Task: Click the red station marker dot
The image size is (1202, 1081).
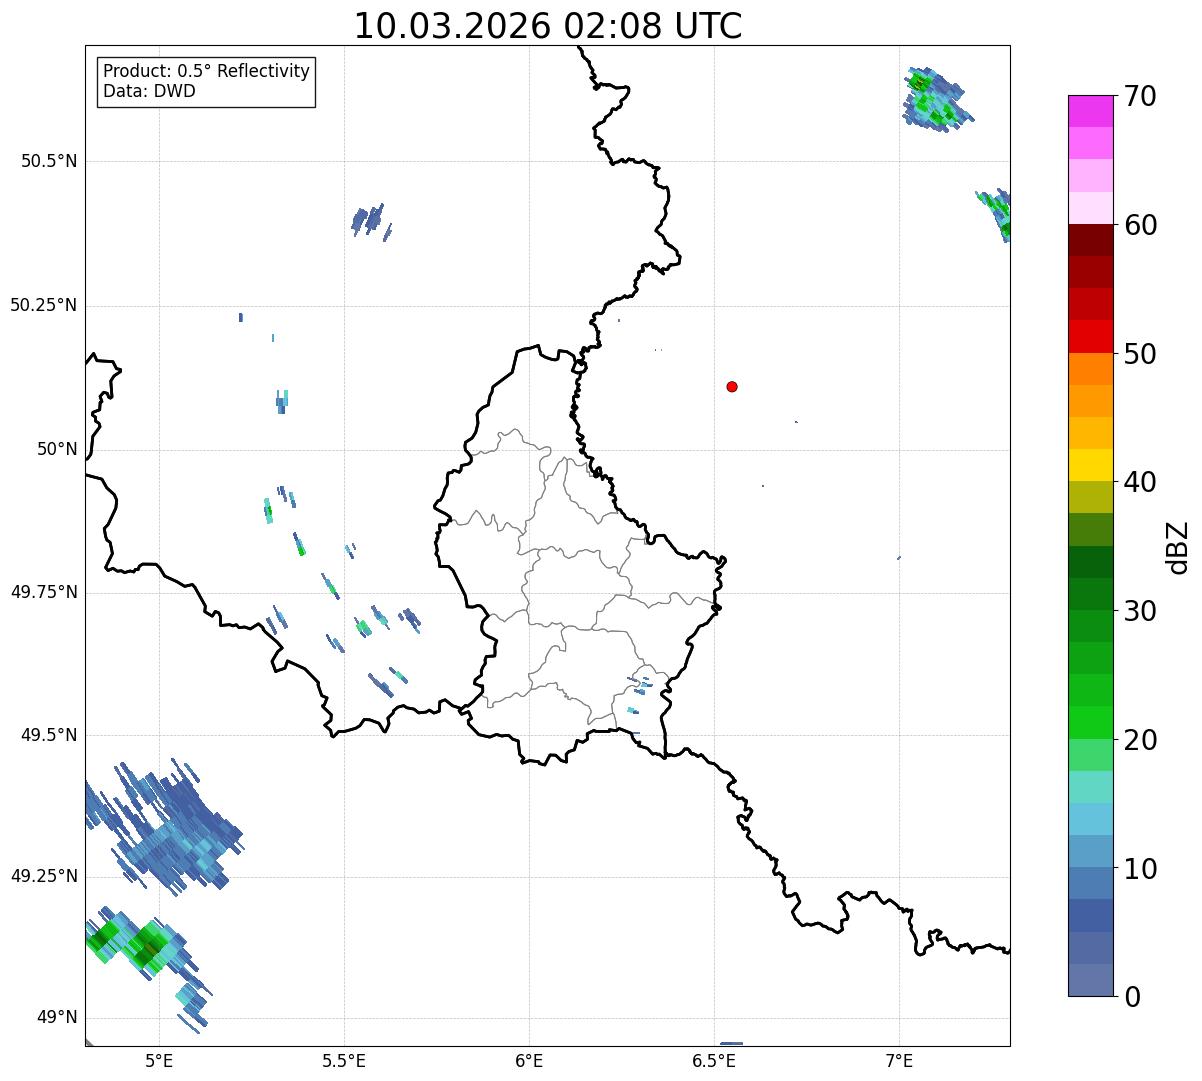Action: [732, 386]
